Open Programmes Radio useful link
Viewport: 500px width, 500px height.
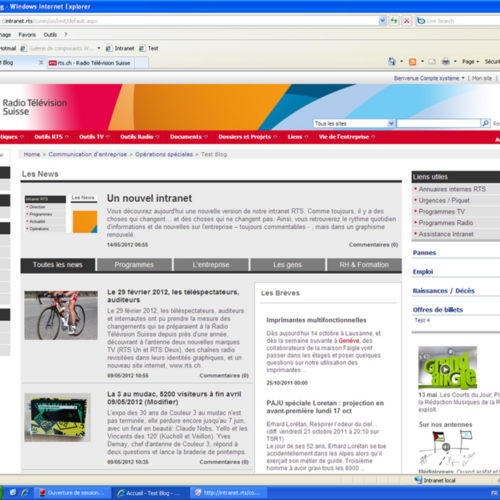pyautogui.click(x=446, y=223)
